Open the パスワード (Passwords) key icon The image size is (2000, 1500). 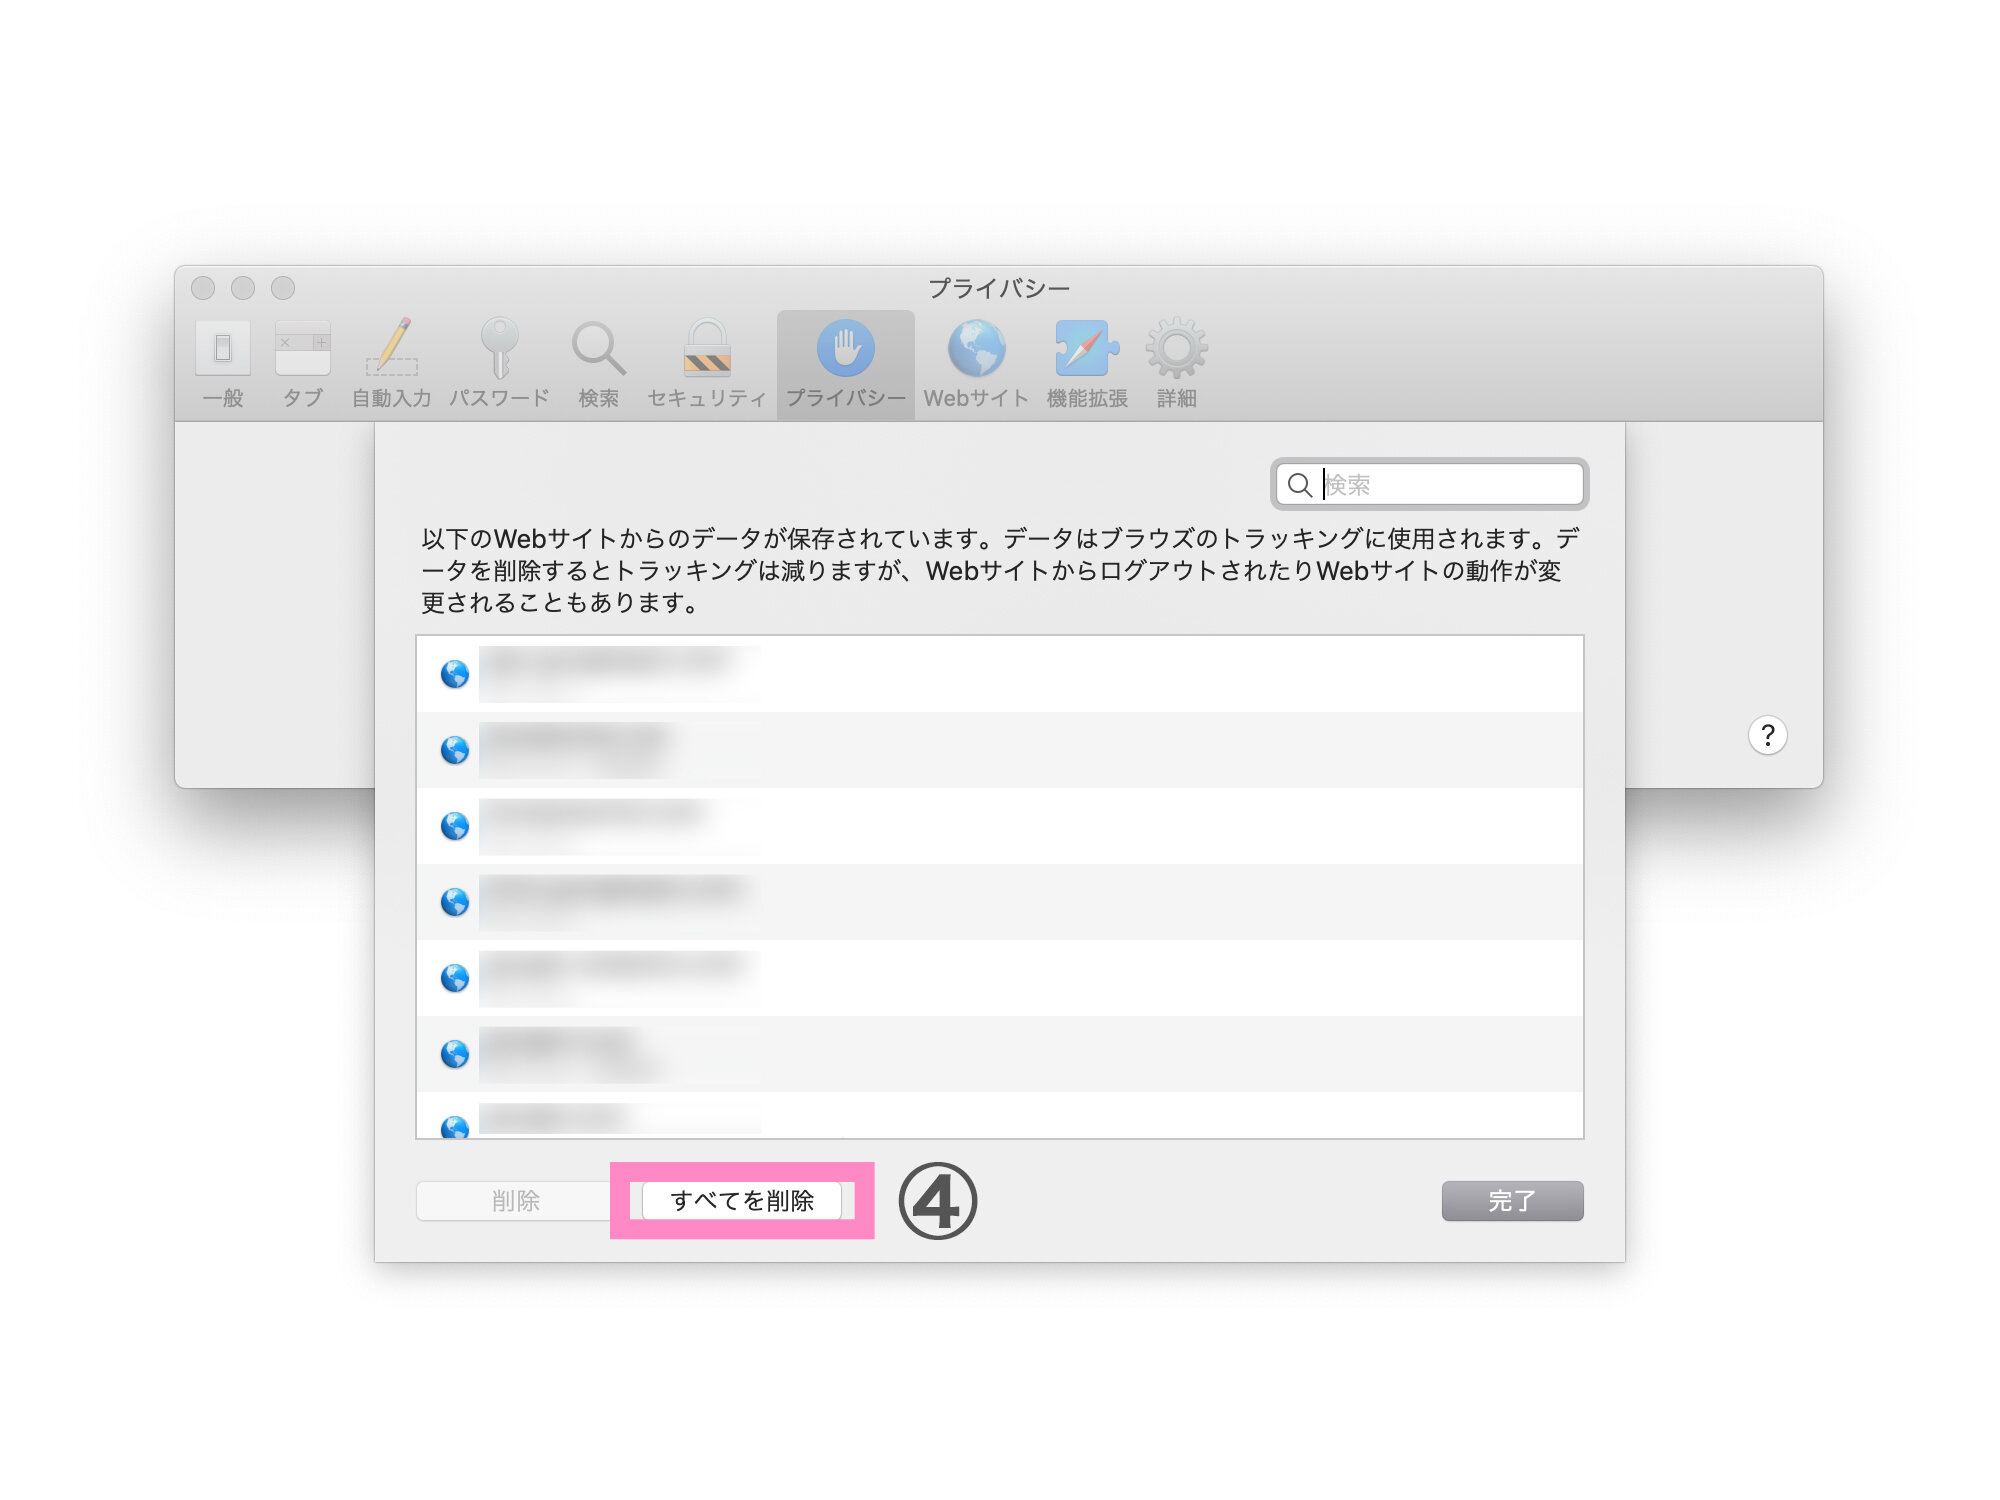click(499, 349)
